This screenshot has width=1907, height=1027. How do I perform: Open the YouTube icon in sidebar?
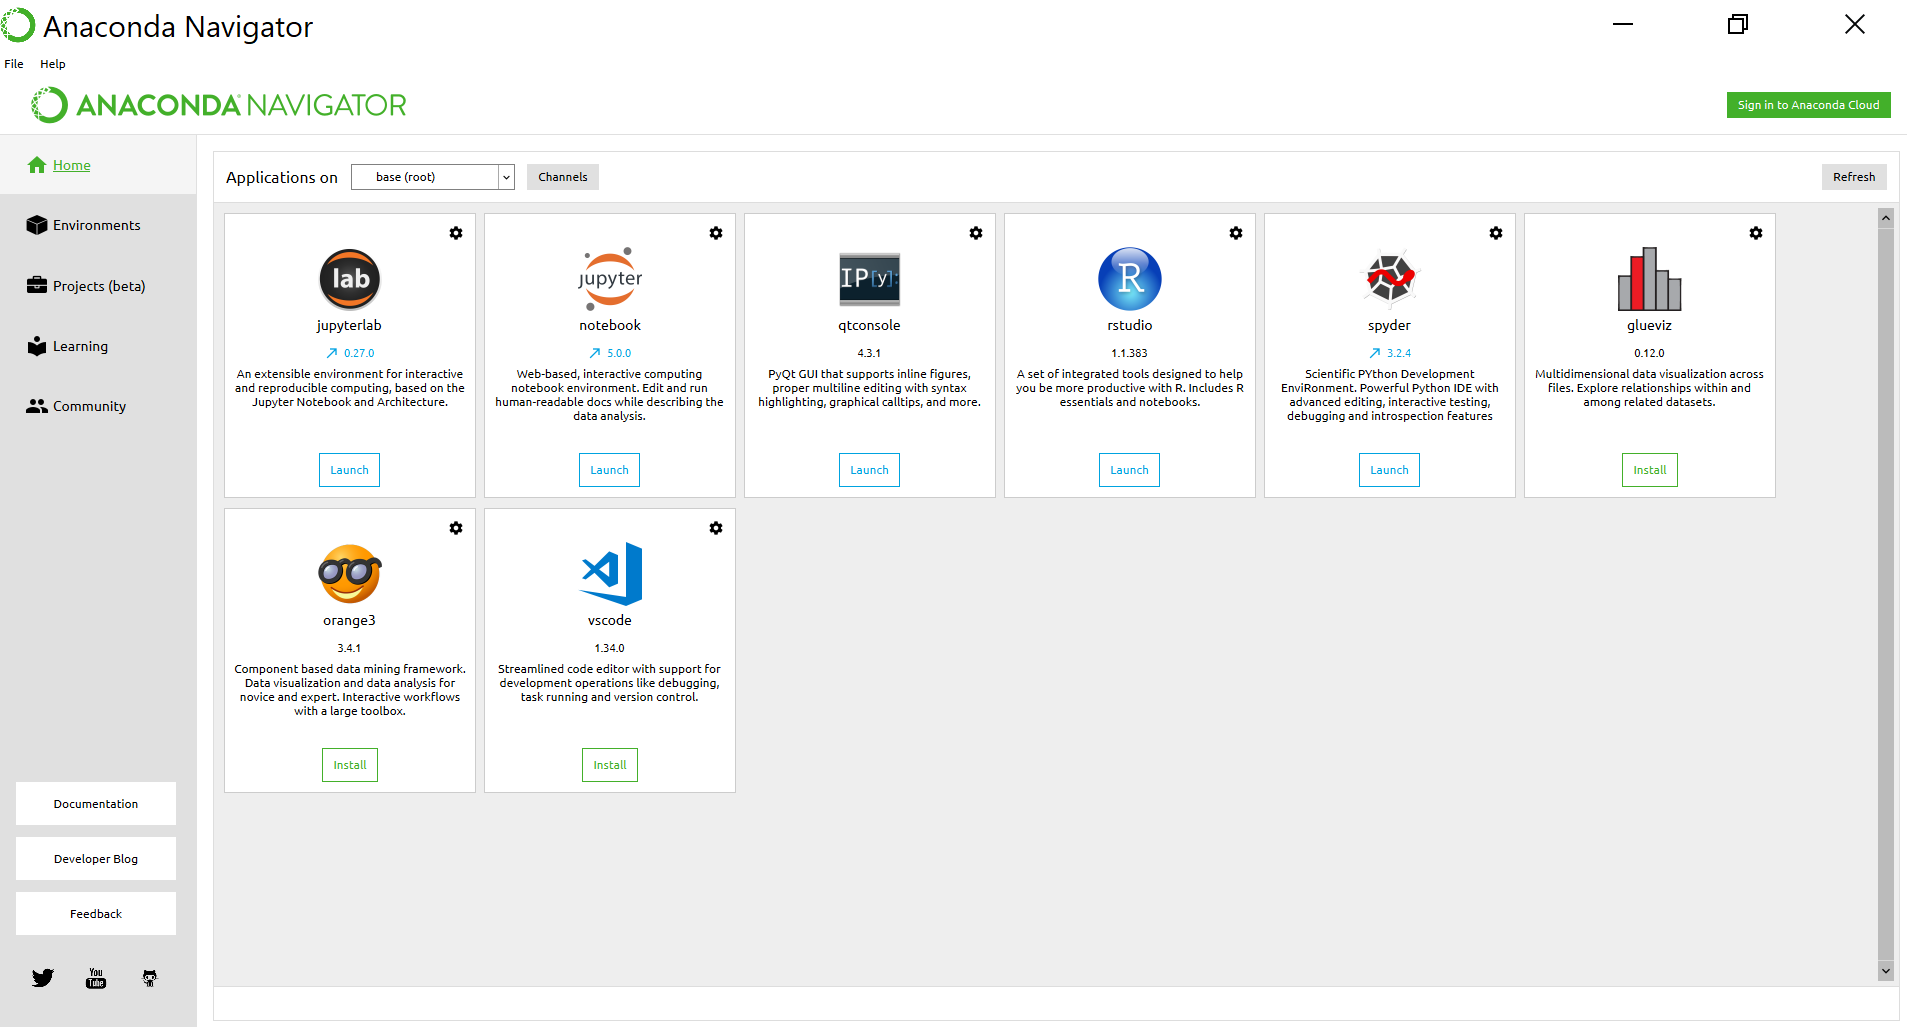click(96, 978)
